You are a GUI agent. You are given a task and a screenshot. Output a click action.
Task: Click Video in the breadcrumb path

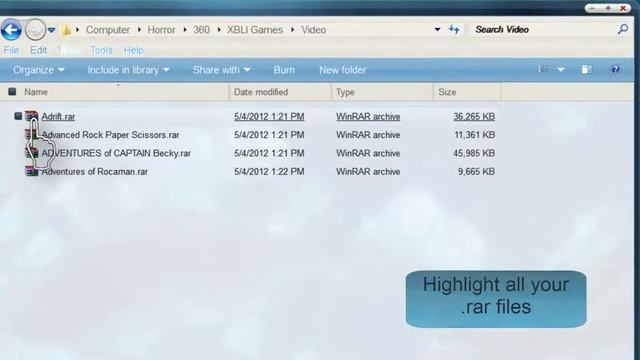tap(313, 30)
